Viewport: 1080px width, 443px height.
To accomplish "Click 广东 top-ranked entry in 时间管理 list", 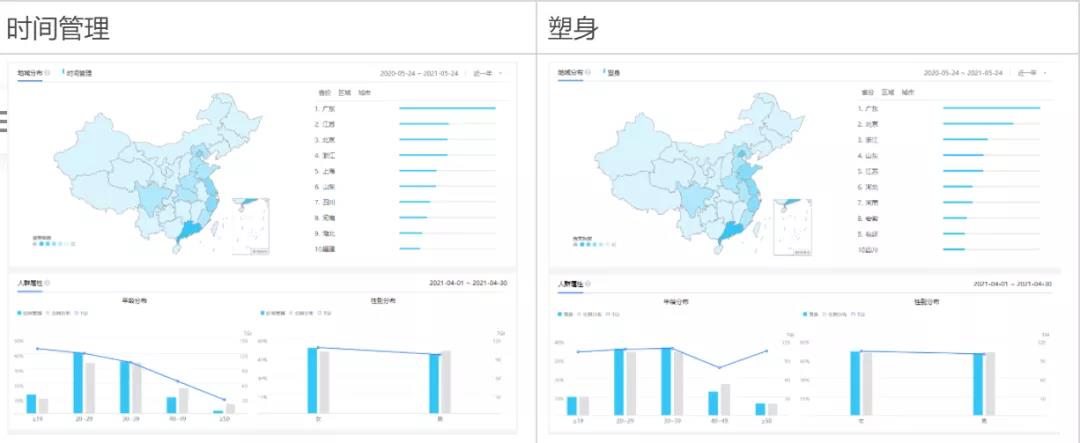I will (x=325, y=108).
